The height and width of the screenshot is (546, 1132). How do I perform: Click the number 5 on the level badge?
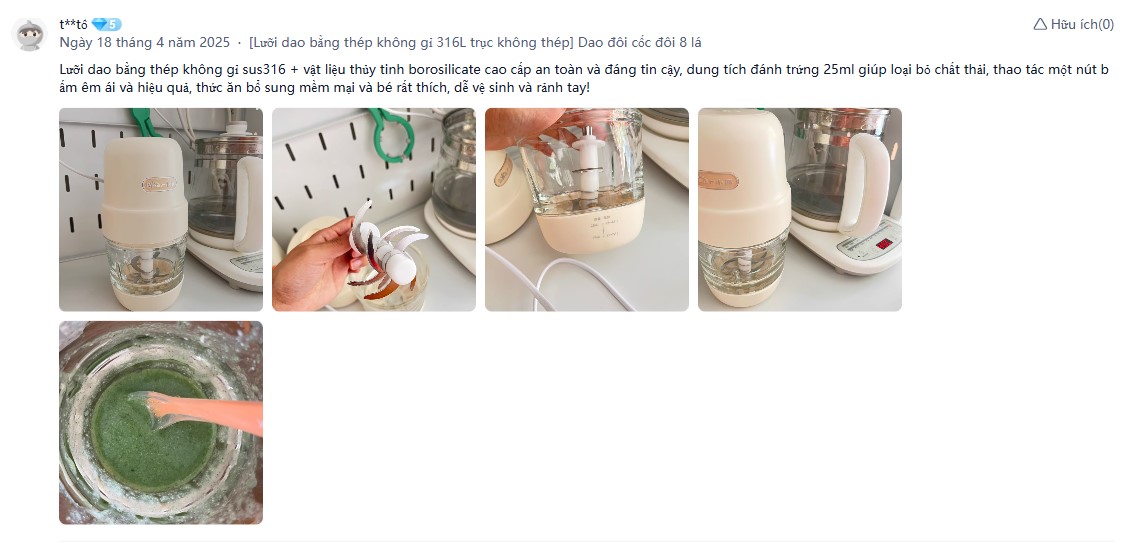click(x=113, y=25)
